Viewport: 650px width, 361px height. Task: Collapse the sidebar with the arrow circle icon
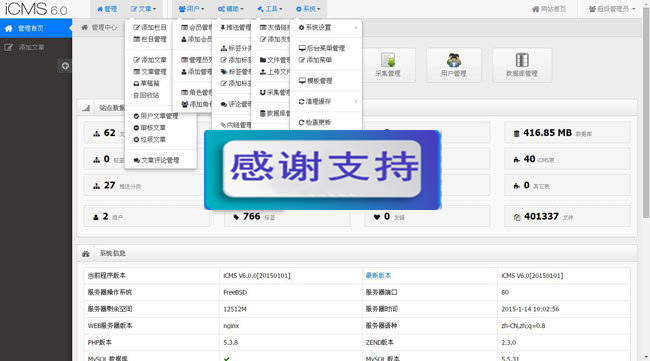pos(65,66)
